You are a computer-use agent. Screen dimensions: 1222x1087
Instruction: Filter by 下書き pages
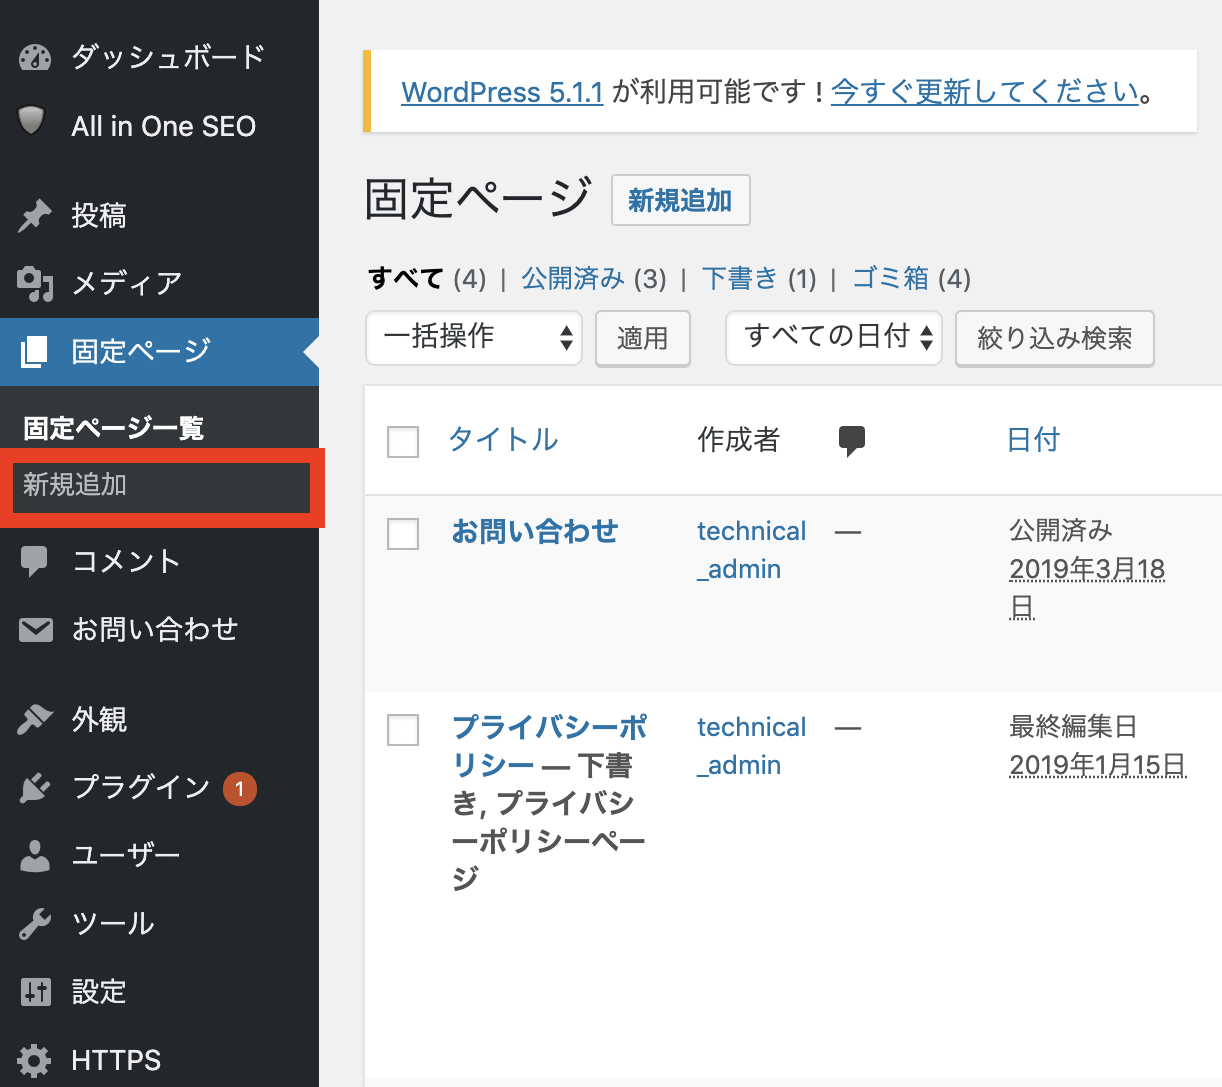point(739,279)
